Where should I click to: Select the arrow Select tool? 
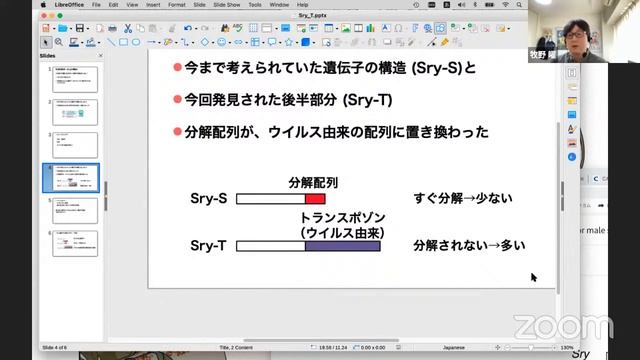coord(46,42)
